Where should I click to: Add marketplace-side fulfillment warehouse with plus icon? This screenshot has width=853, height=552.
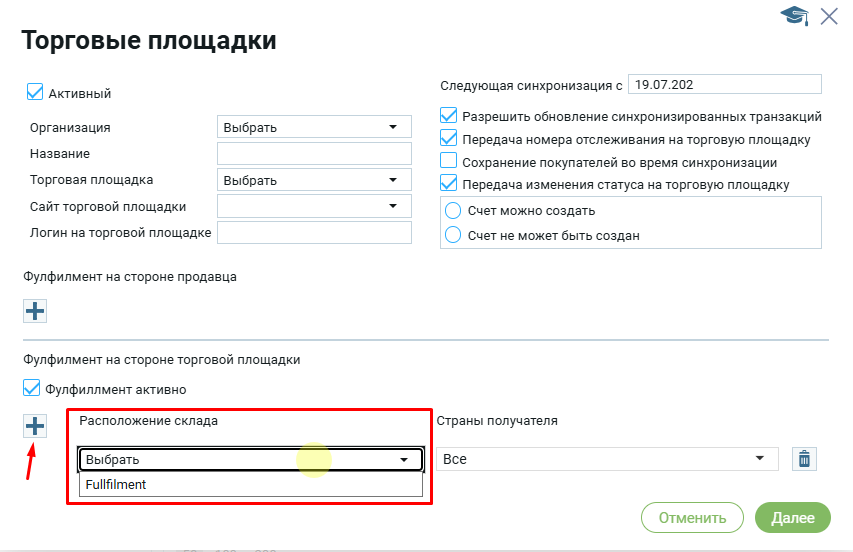[35, 426]
